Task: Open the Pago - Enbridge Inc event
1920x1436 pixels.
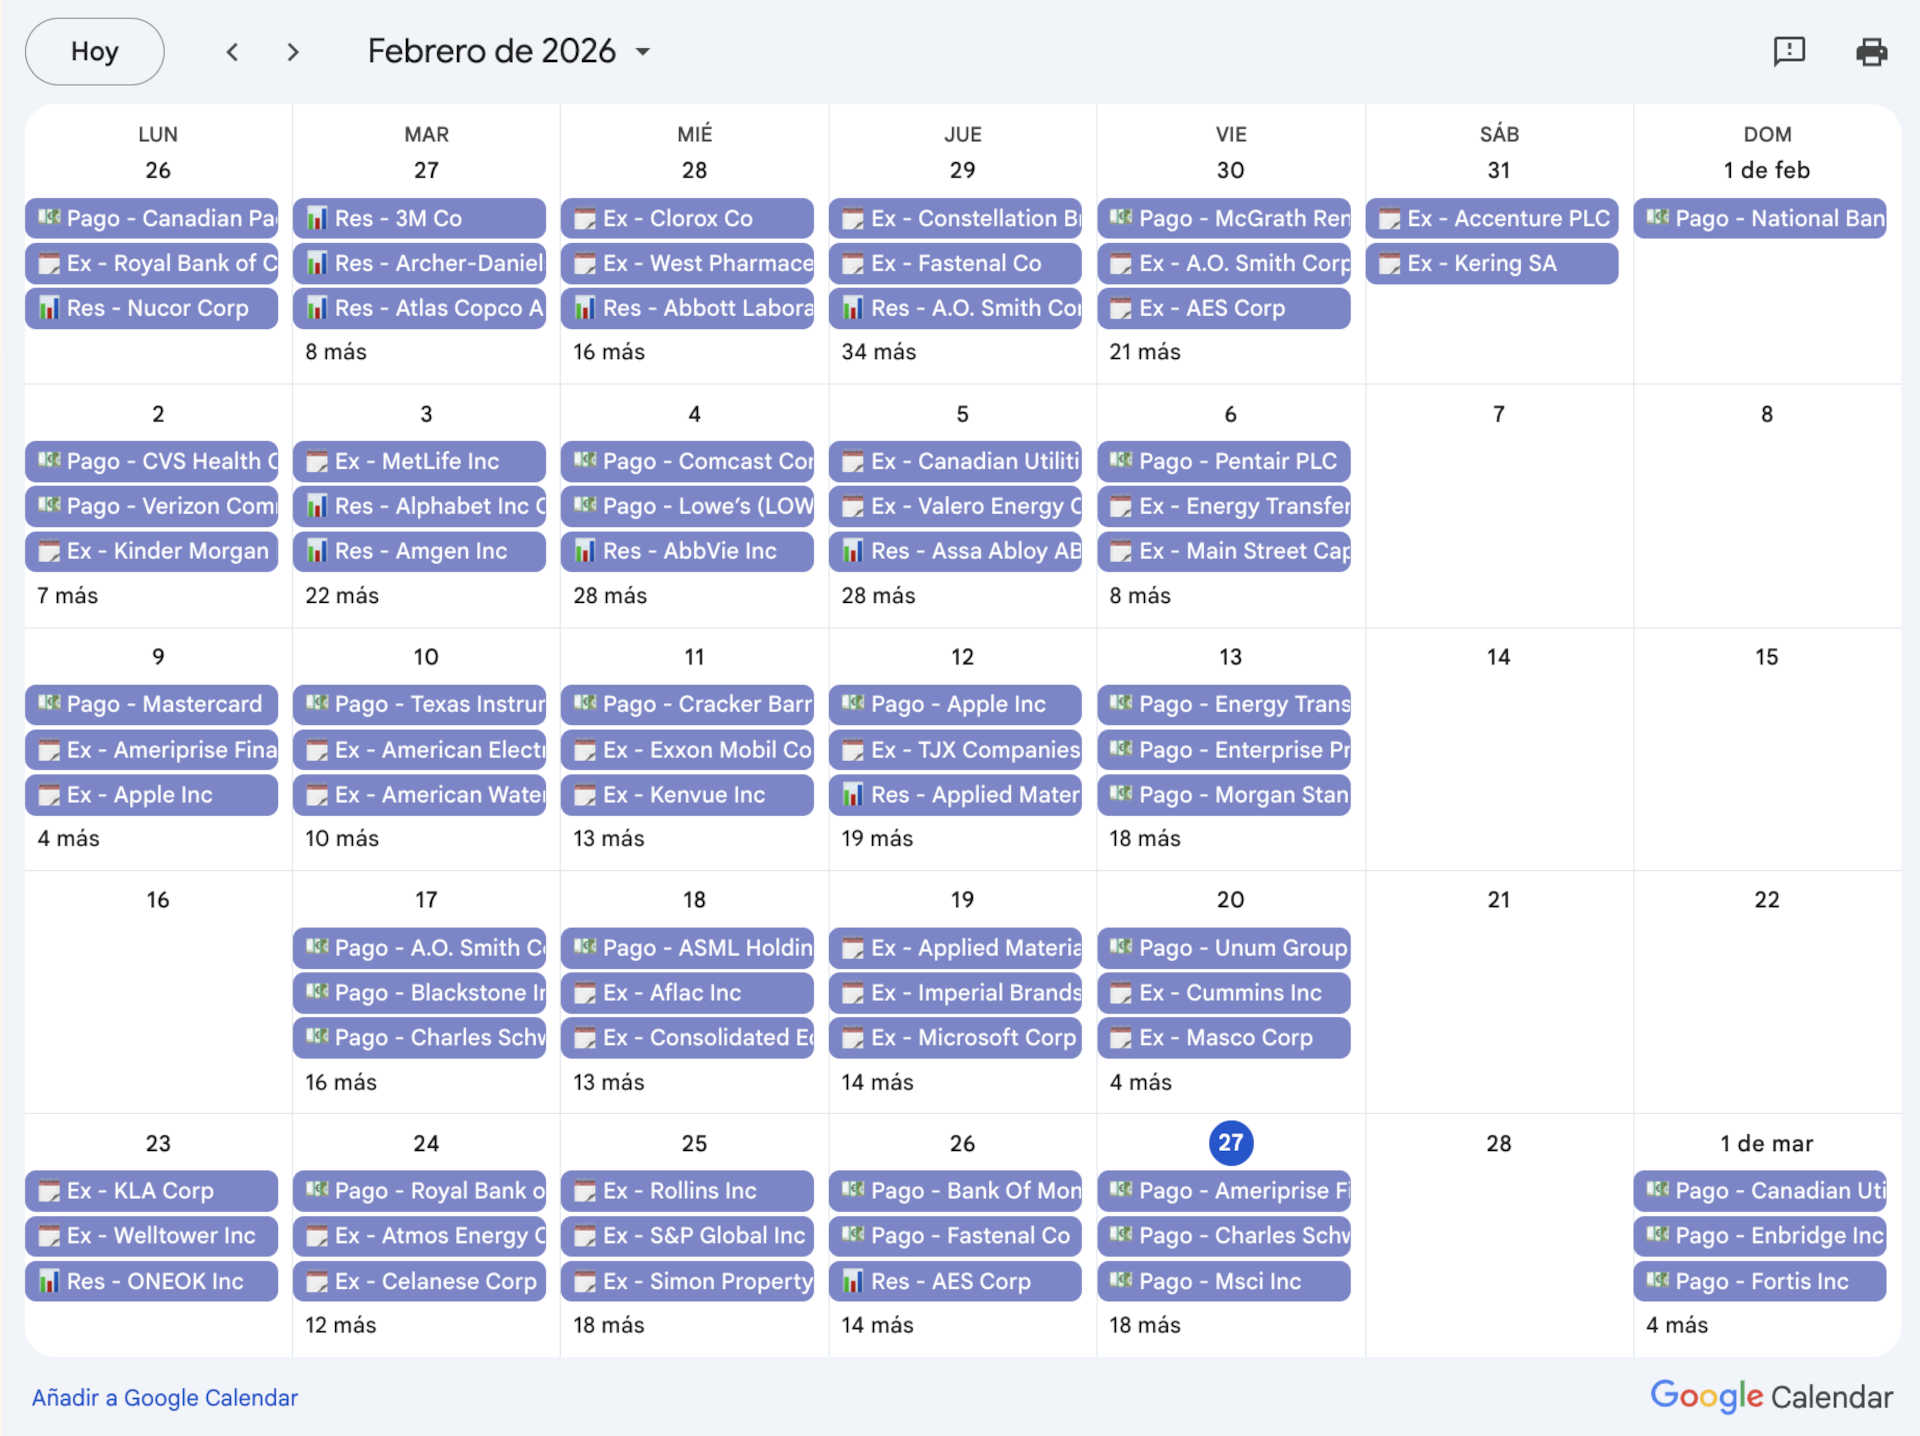Action: (x=1760, y=1235)
